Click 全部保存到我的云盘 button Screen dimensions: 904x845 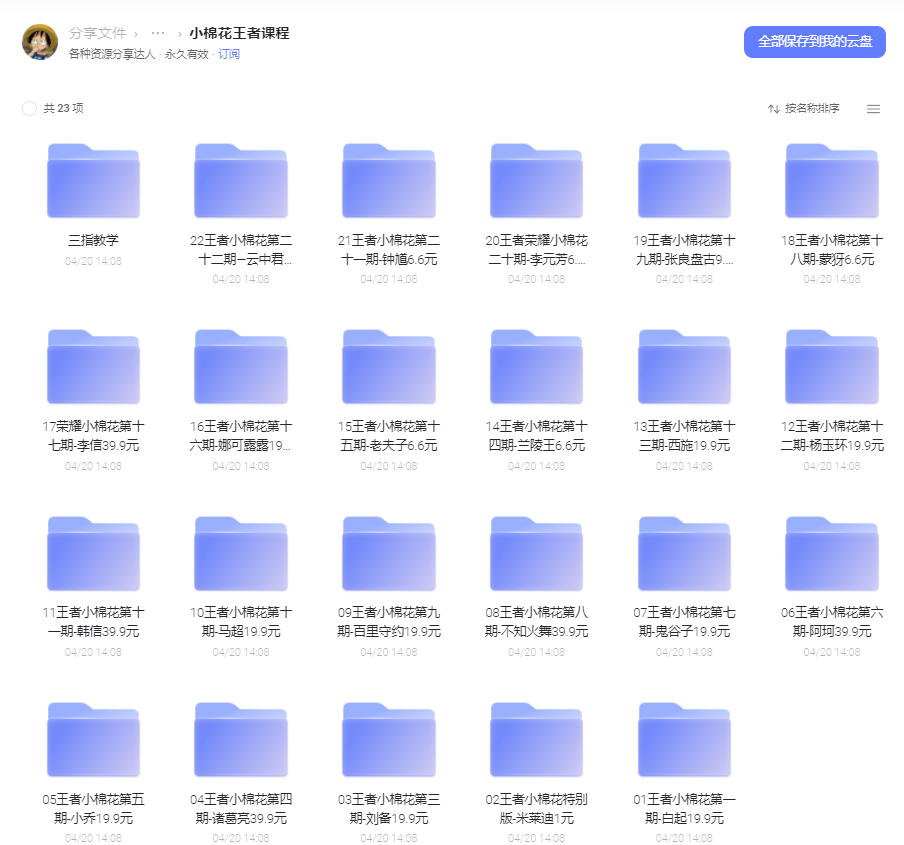(815, 42)
